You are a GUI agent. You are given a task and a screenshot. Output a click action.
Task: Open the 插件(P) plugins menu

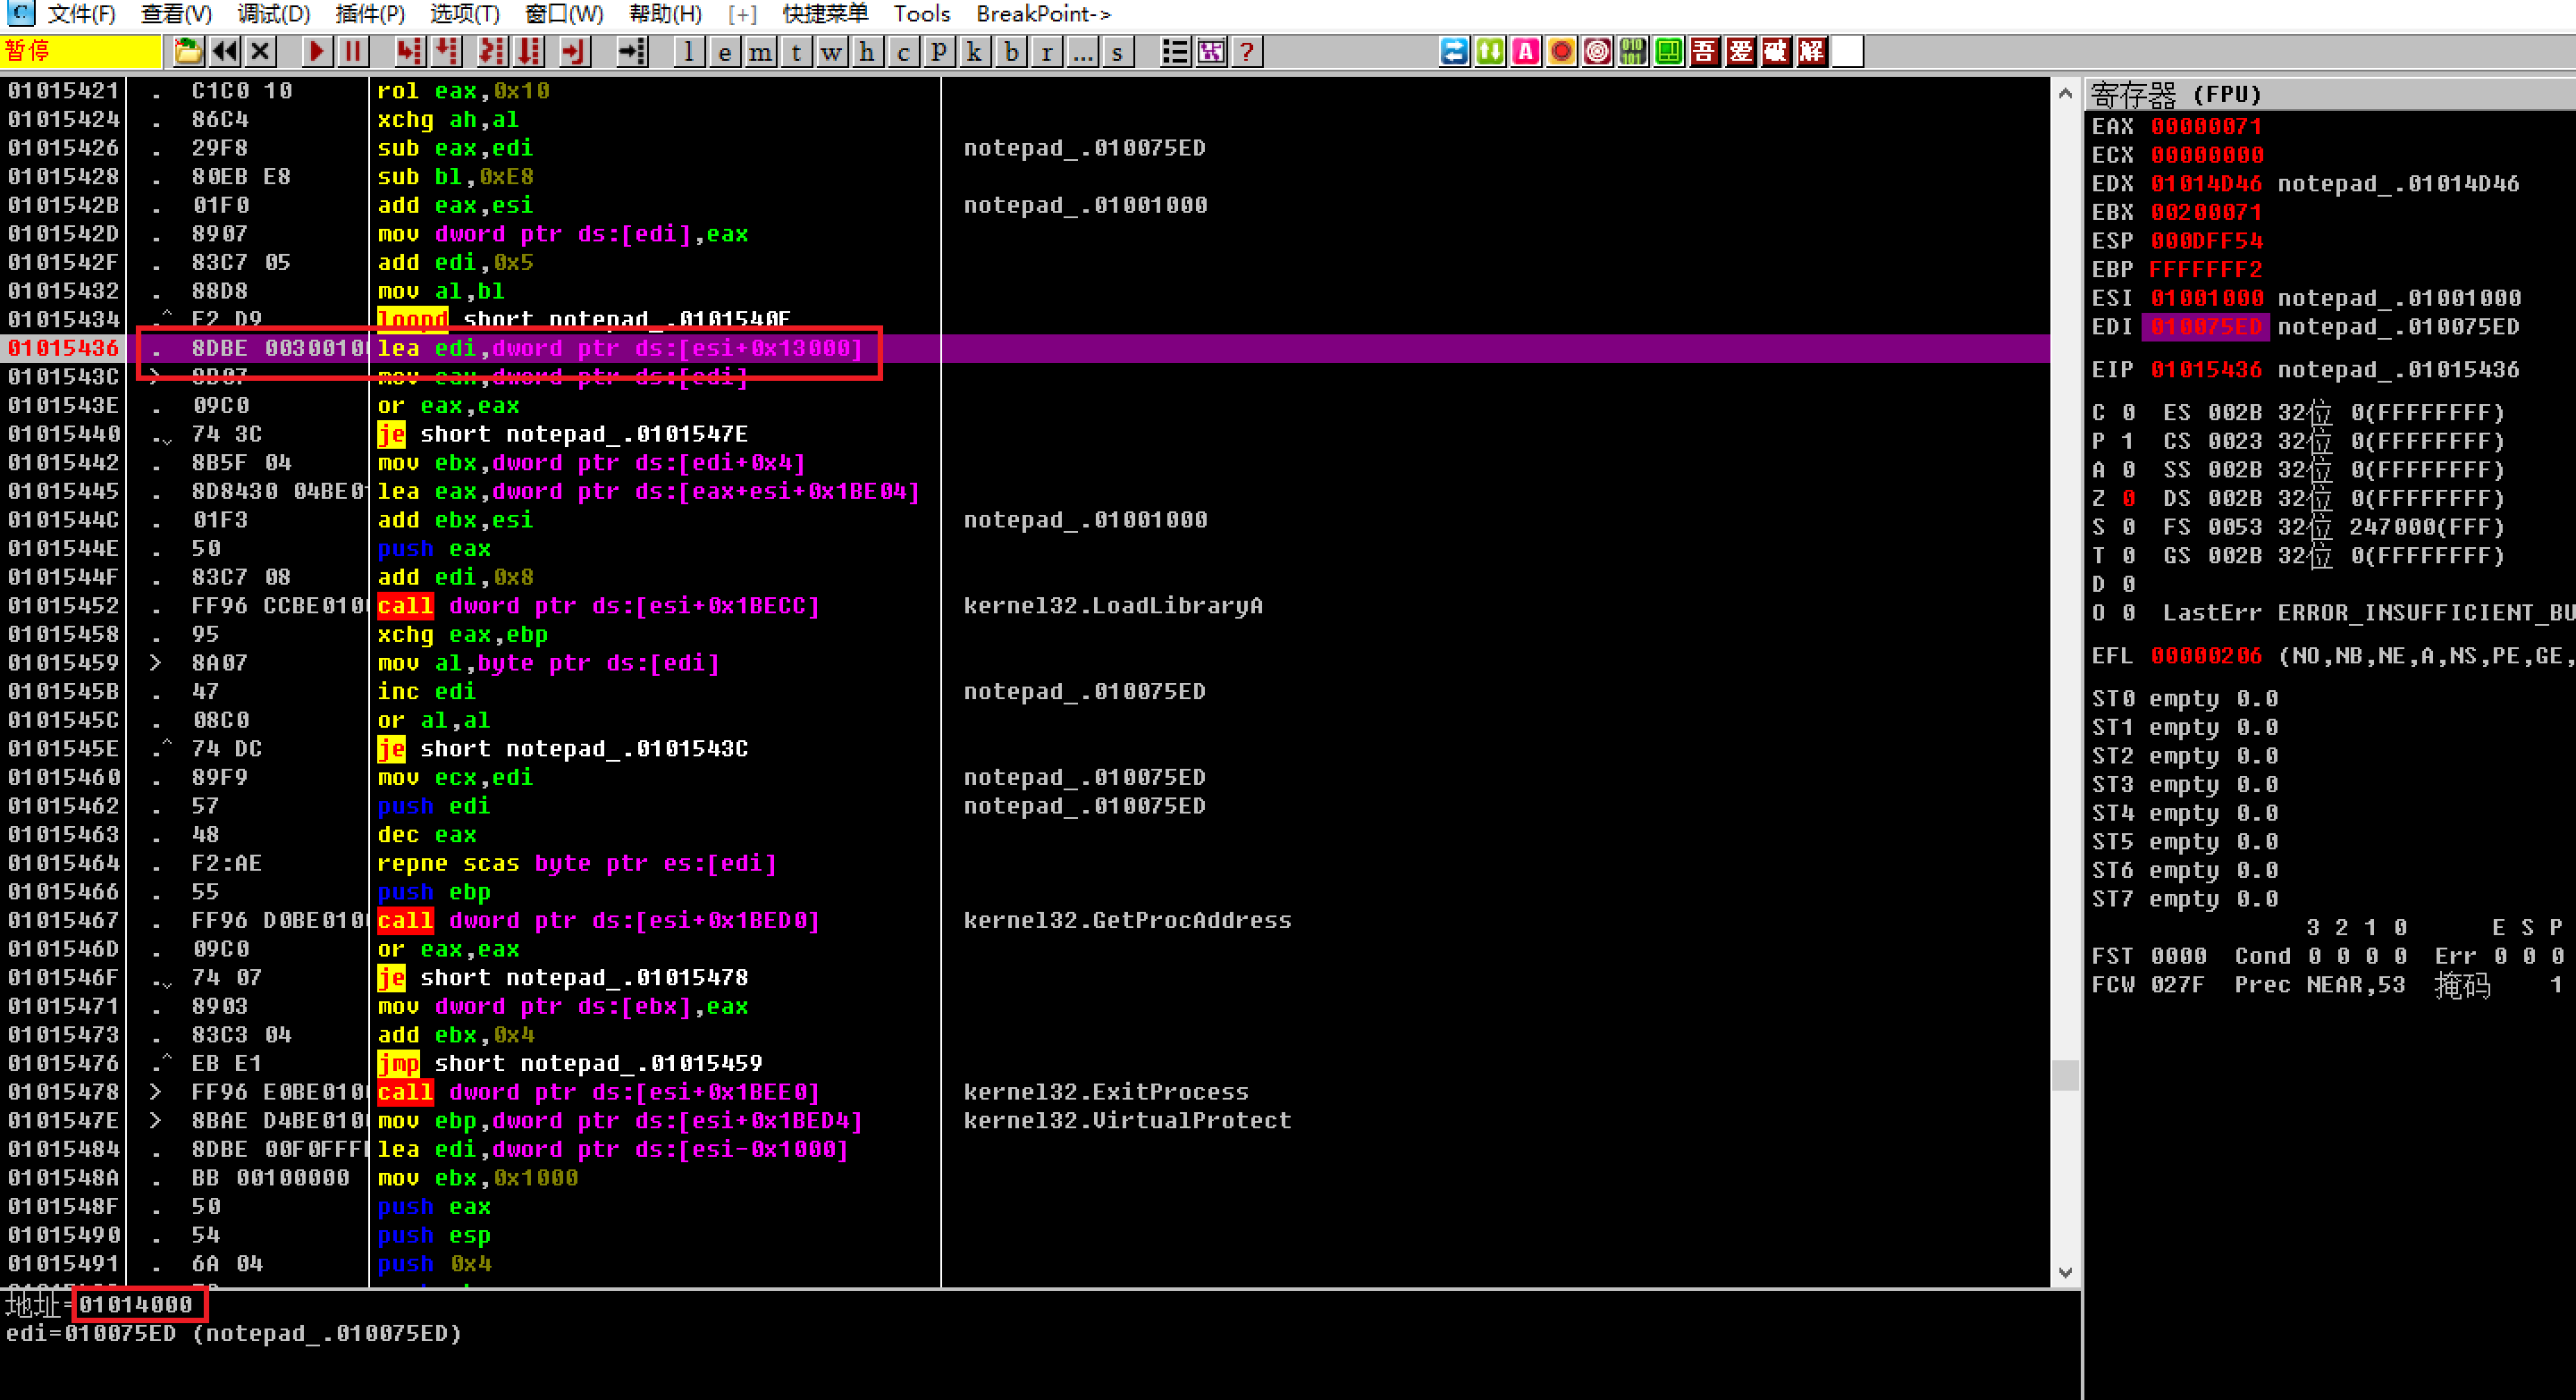pos(370,14)
